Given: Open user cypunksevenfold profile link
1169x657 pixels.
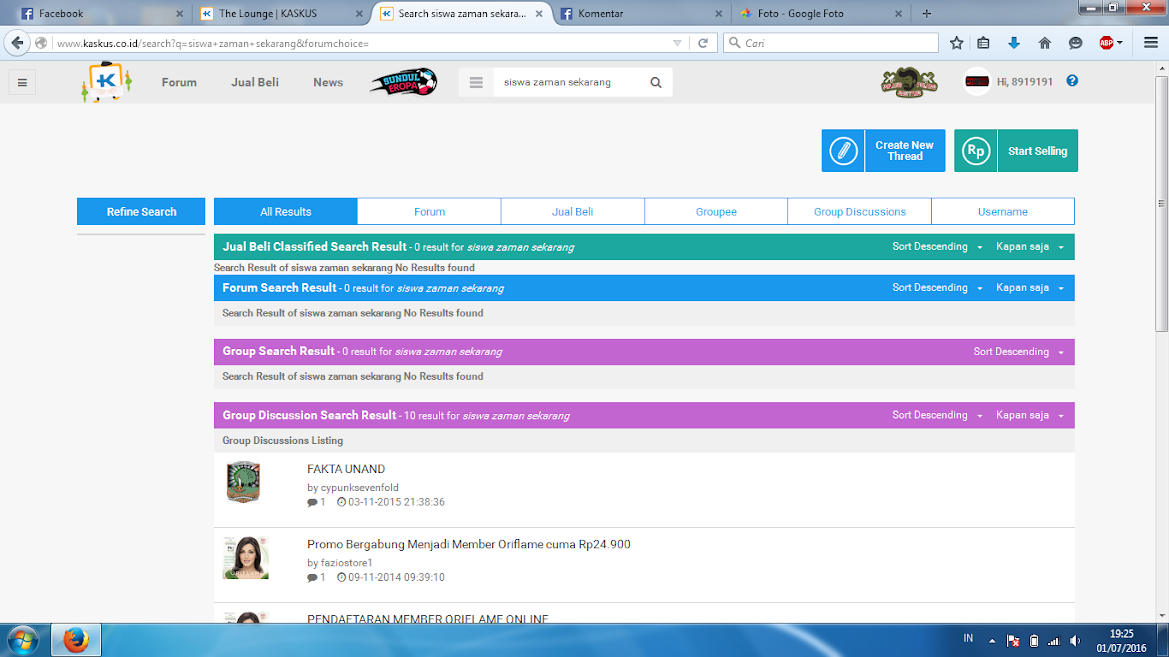Looking at the screenshot, I should point(359,488).
